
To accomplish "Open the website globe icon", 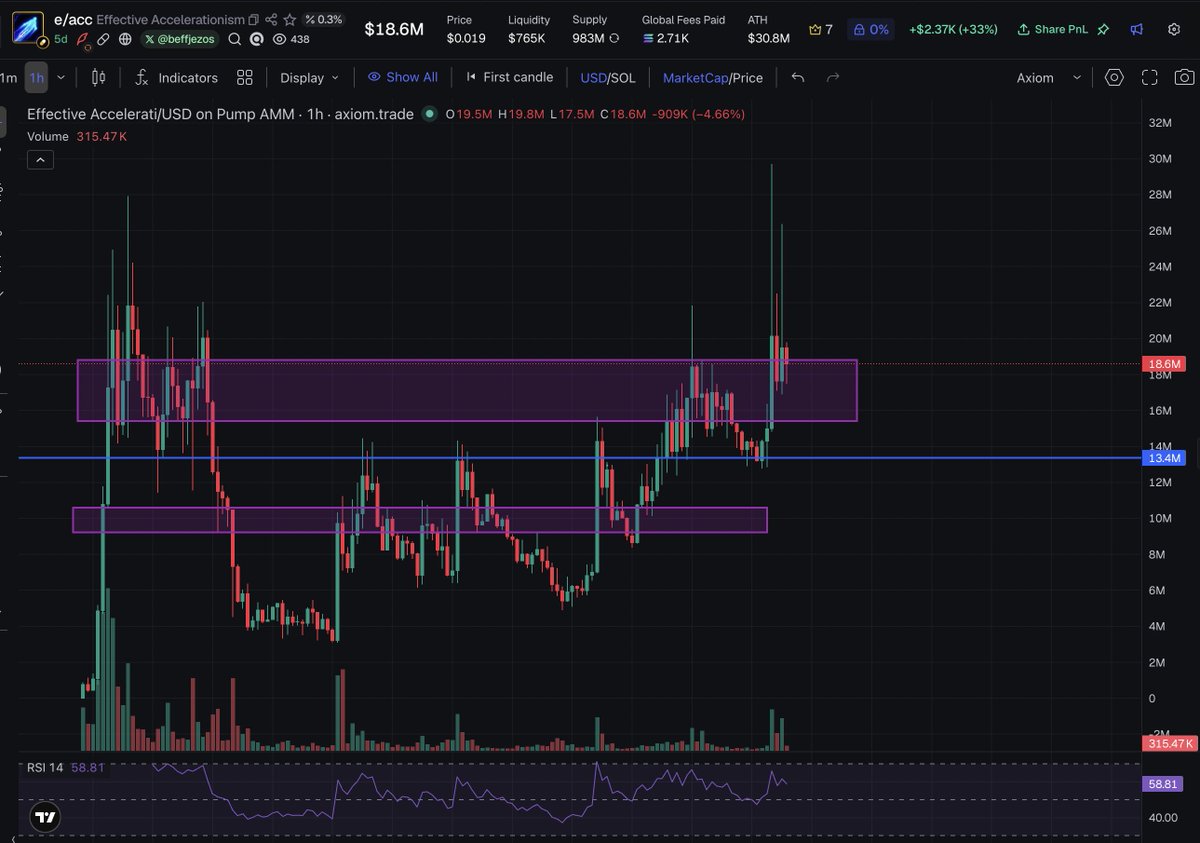I will pos(124,39).
